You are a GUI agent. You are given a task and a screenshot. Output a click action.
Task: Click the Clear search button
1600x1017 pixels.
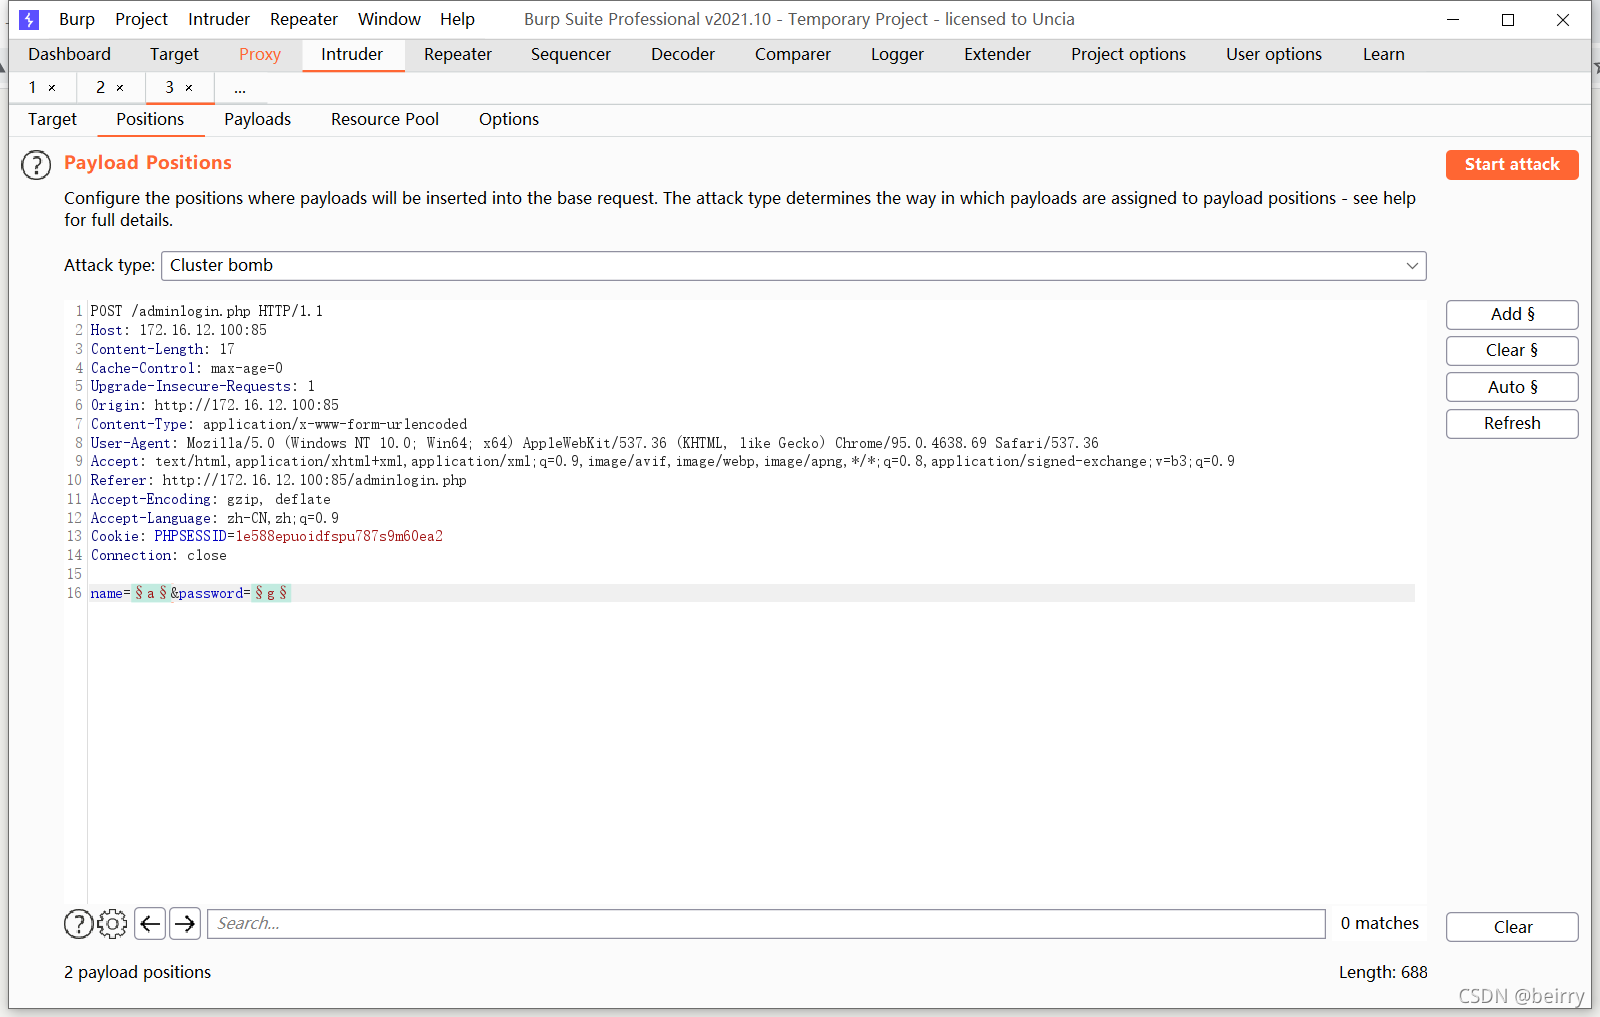[x=1512, y=928]
